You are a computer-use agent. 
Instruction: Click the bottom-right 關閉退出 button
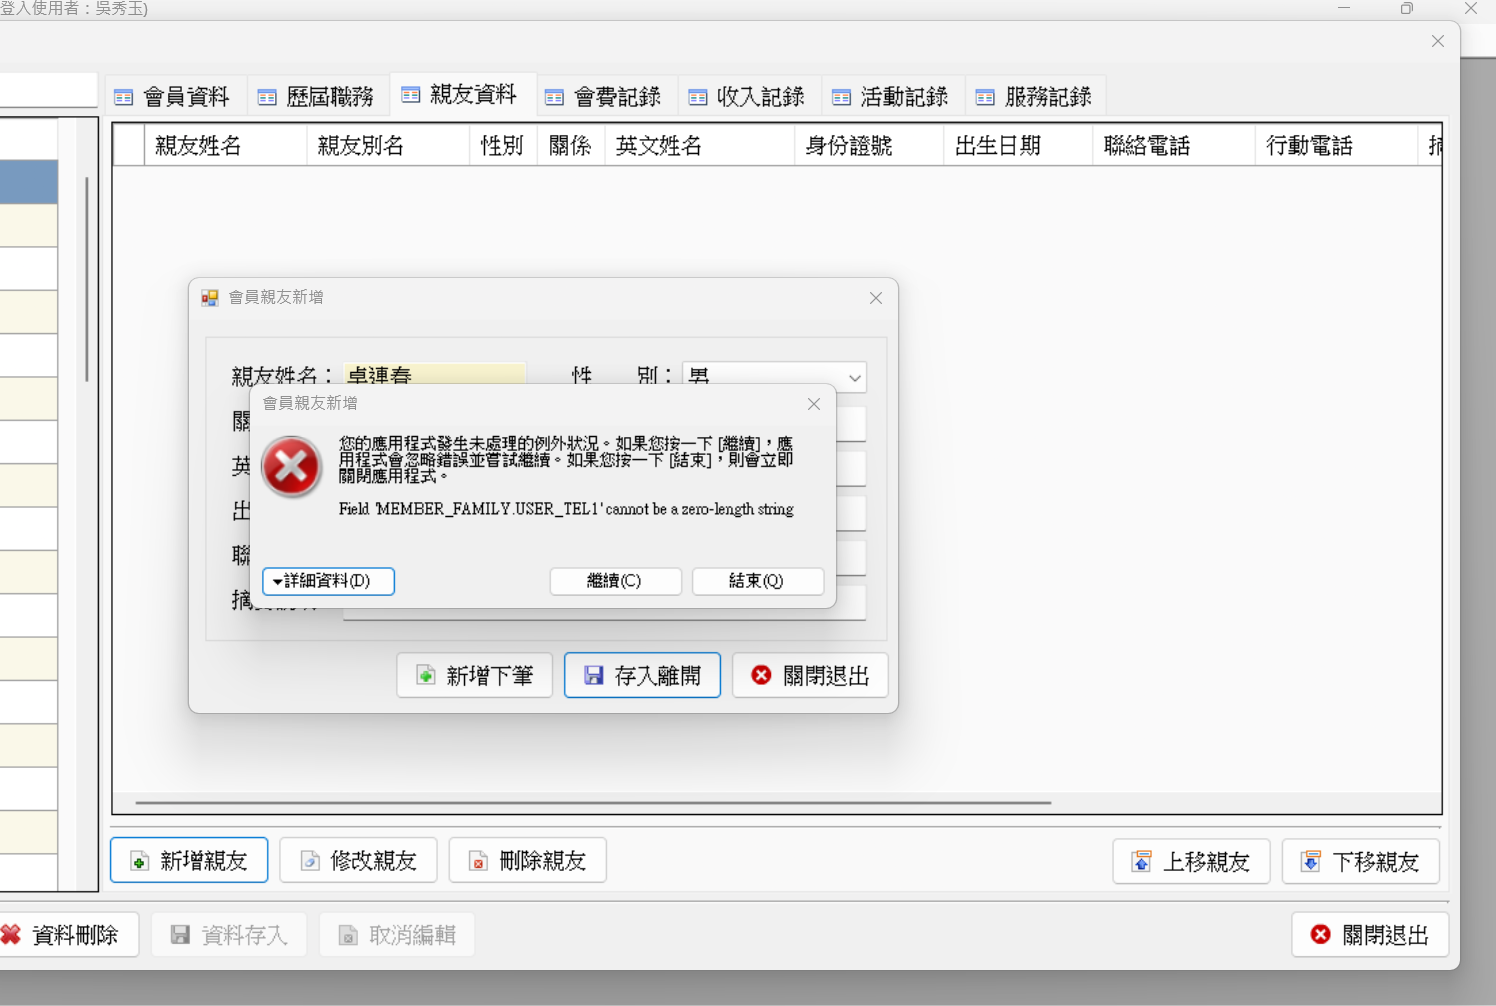[x=1370, y=934]
